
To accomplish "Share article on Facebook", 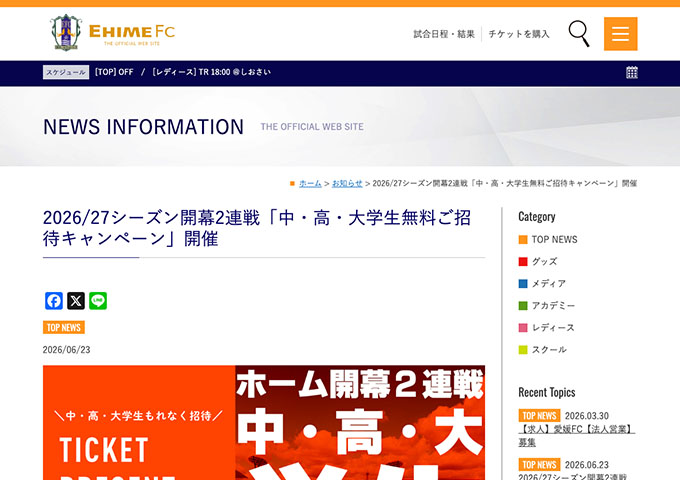I will click(54, 301).
